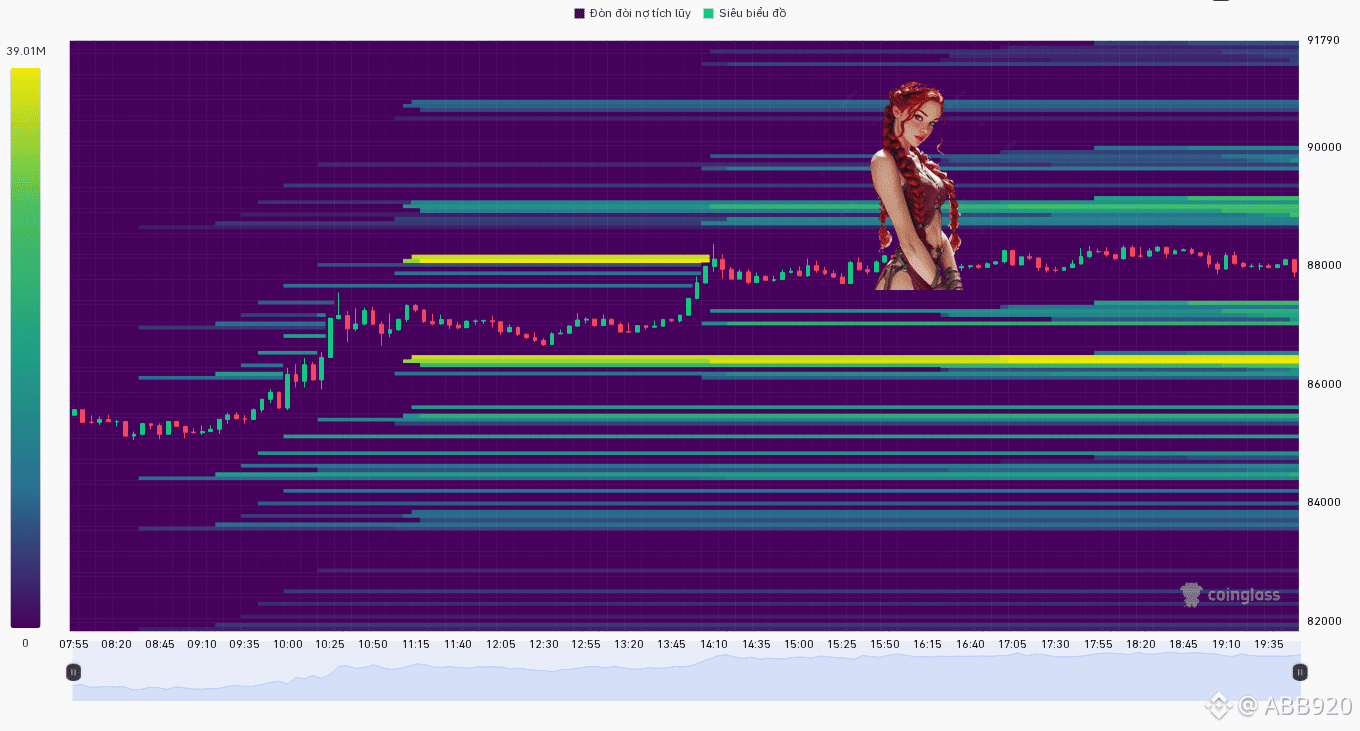Click the bright yellow liquidation band near 88000
The image size is (1360, 731).
click(x=557, y=259)
